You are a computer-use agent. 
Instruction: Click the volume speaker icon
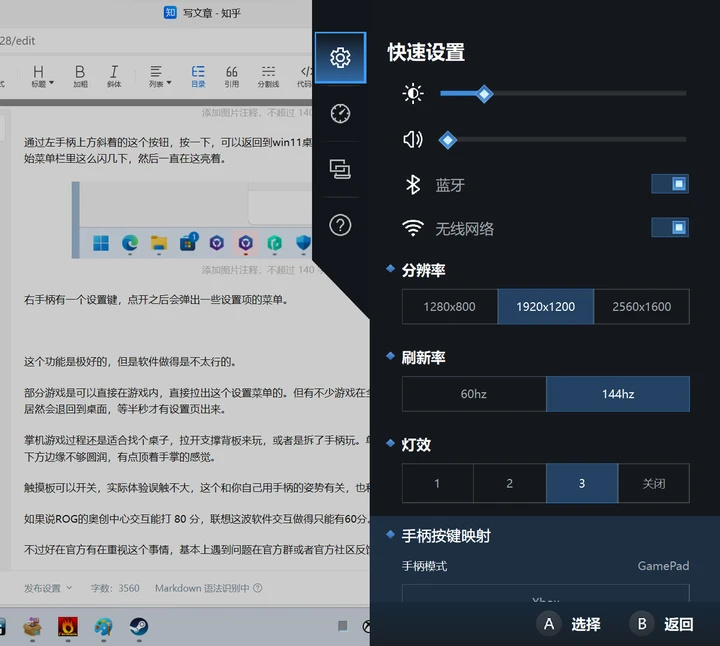pos(413,139)
